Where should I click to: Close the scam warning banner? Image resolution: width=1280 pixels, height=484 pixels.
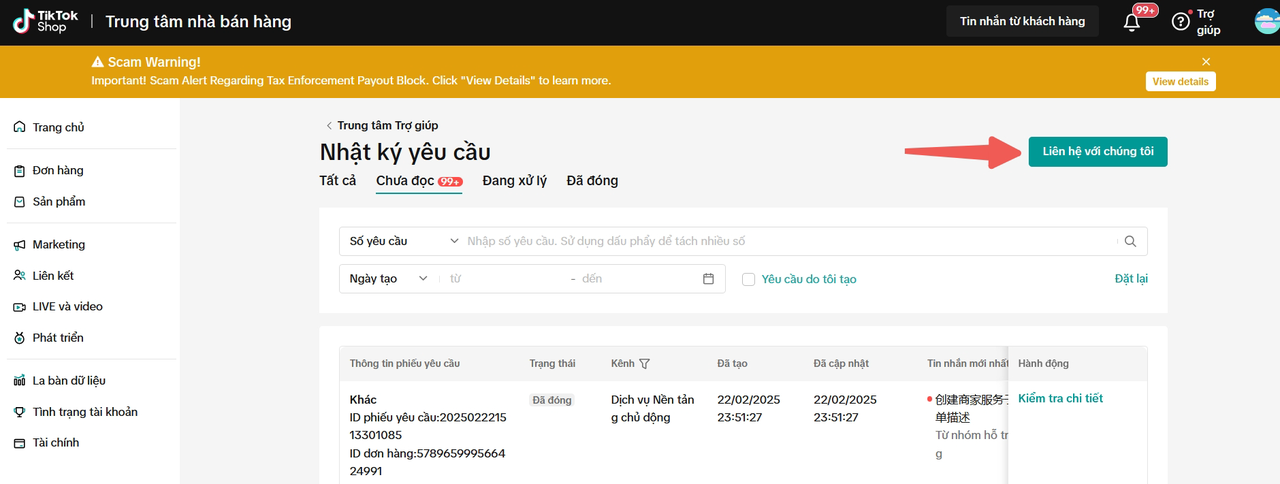tap(1206, 62)
